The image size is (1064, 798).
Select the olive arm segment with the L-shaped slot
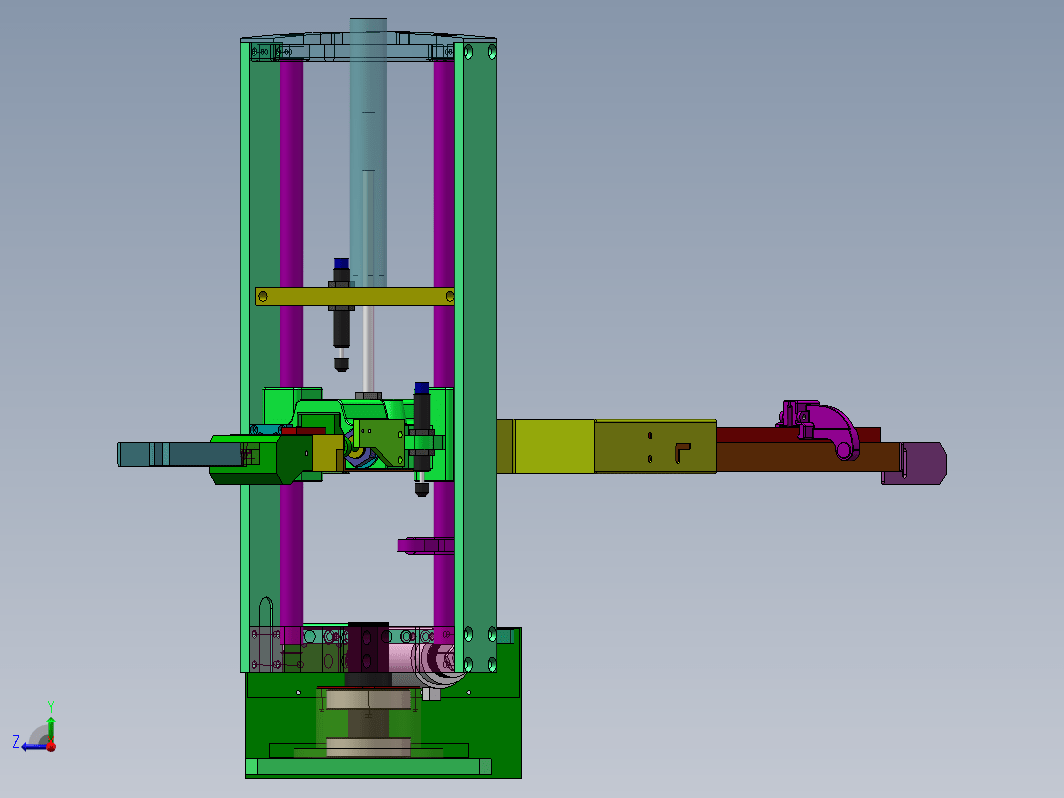click(656, 446)
